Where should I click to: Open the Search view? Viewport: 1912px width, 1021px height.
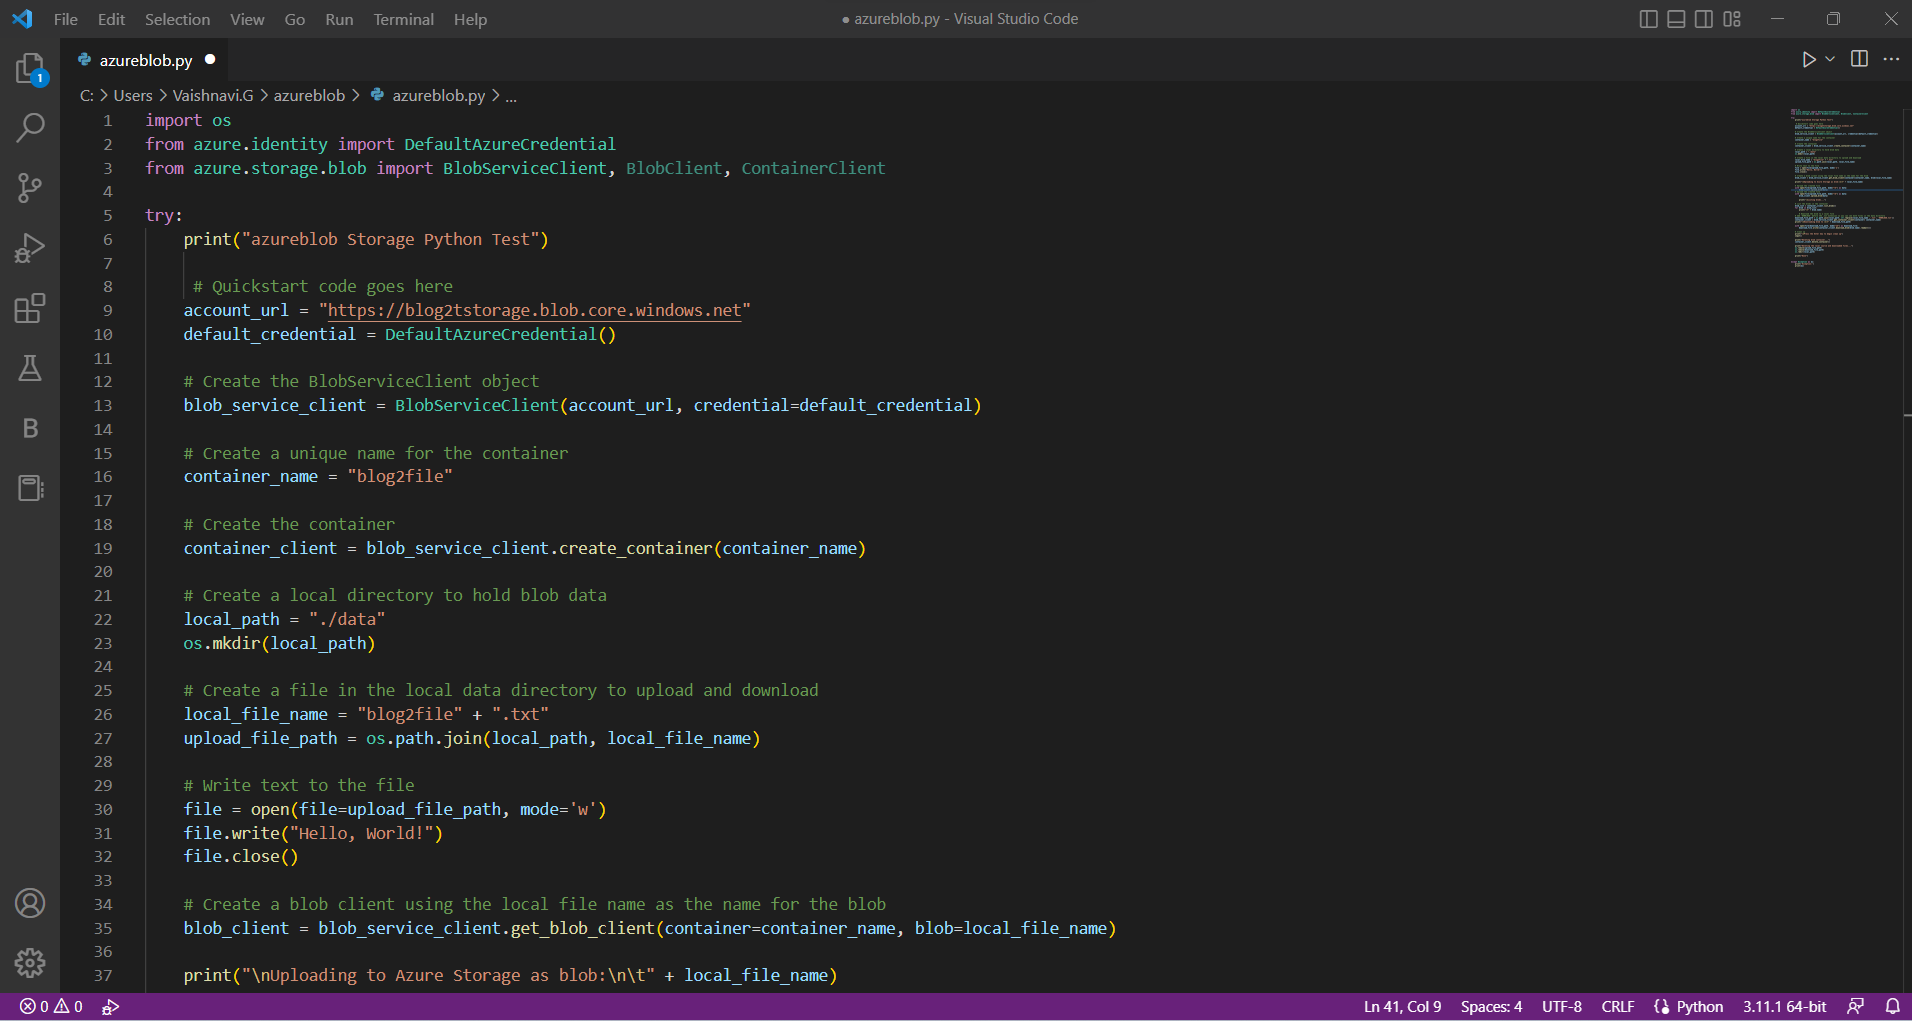pos(31,128)
